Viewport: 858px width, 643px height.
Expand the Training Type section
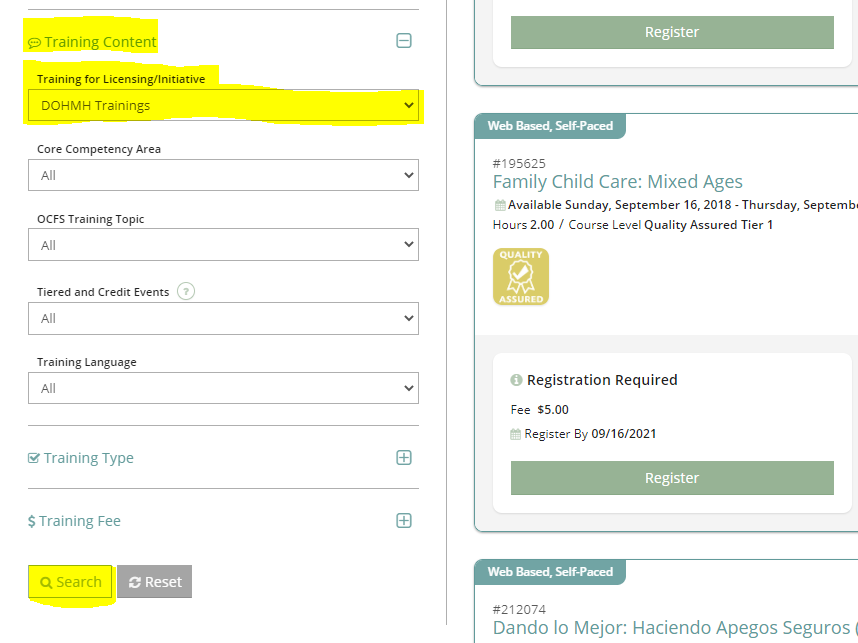(404, 457)
